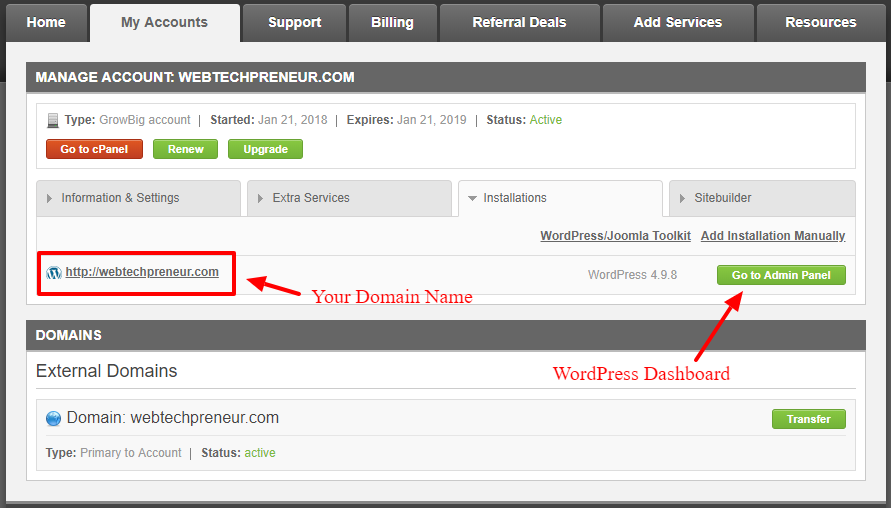Collapse the Installations arrow

click(472, 198)
